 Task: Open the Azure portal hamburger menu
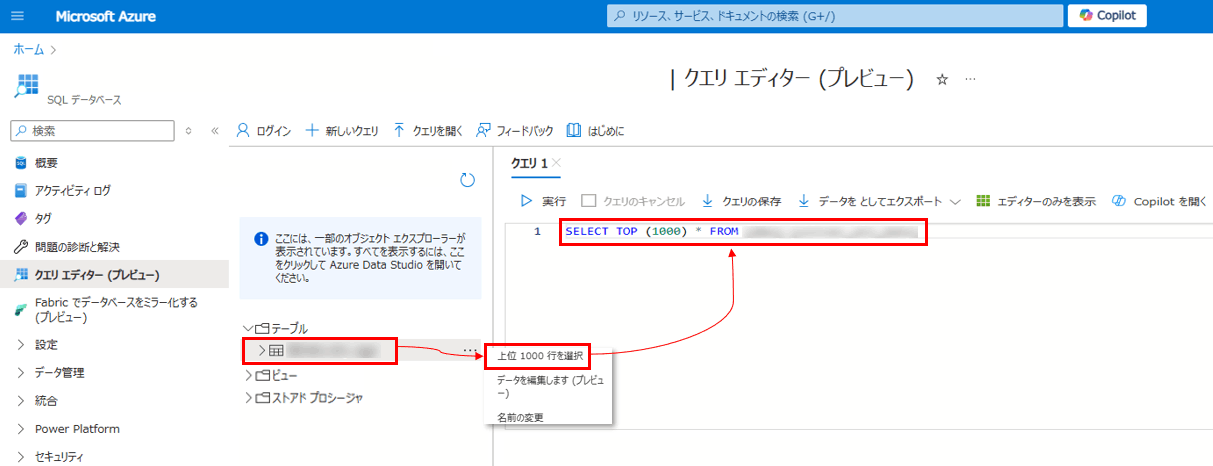(x=18, y=16)
